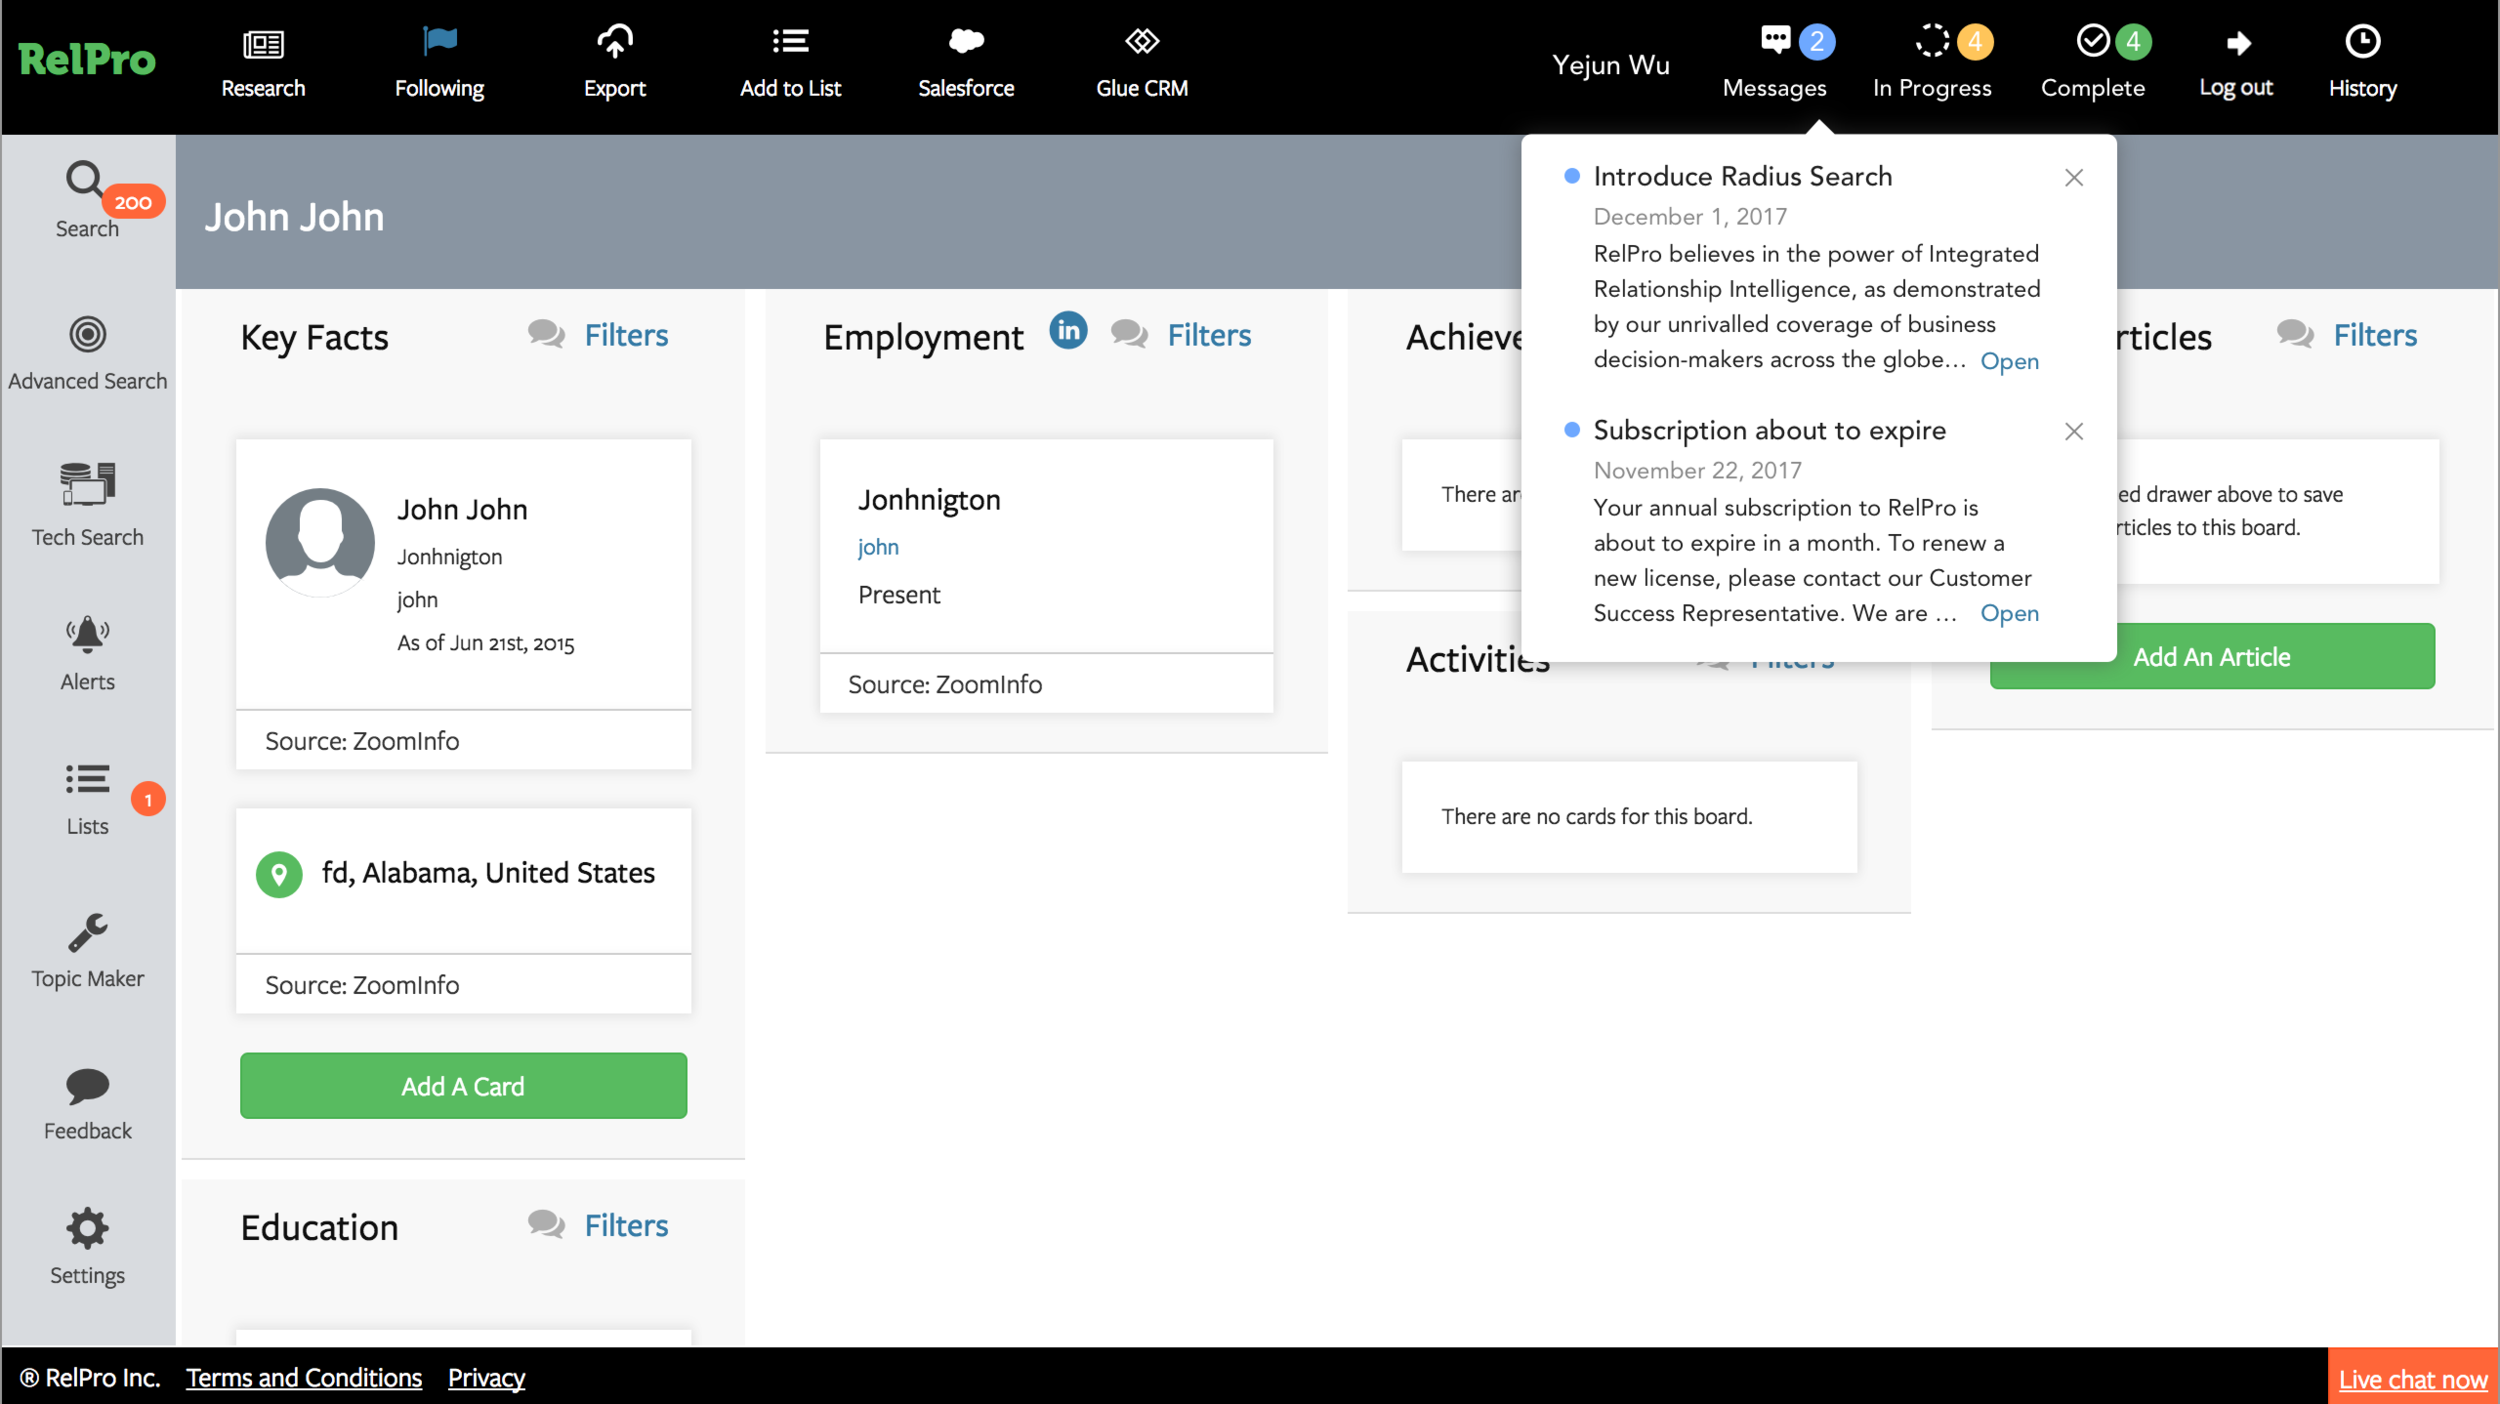This screenshot has width=2500, height=1404.
Task: Open Settings in the sidebar
Action: click(87, 1248)
